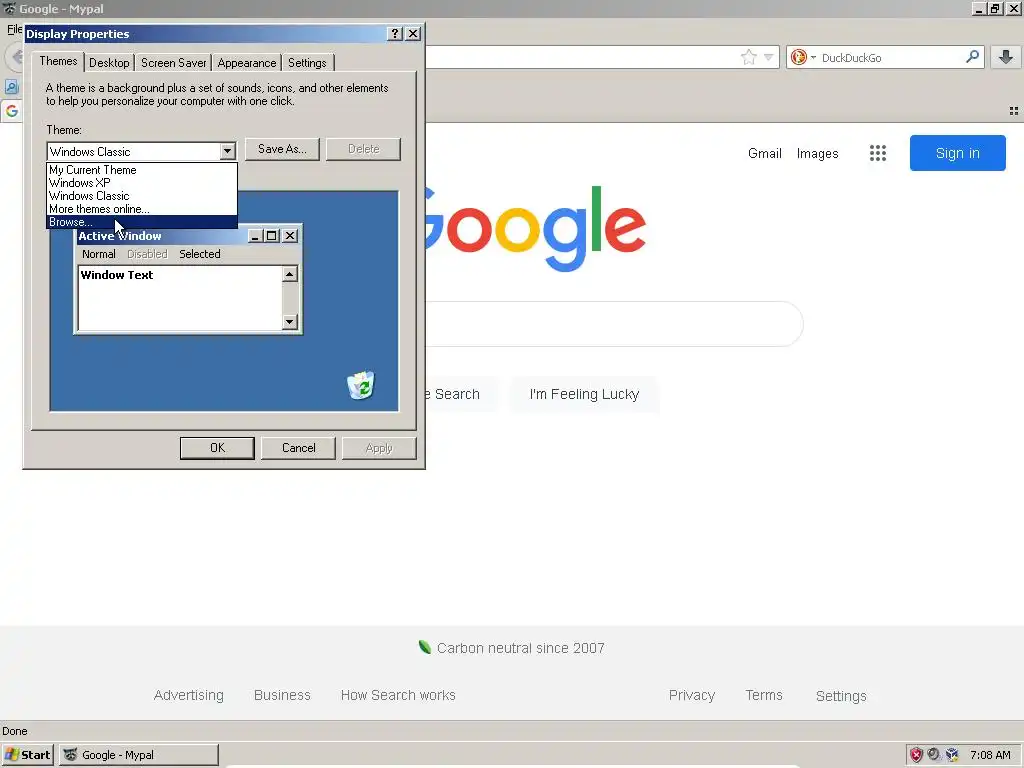1024x768 pixels.
Task: Select the Google favicon tab
Action: coord(12,111)
